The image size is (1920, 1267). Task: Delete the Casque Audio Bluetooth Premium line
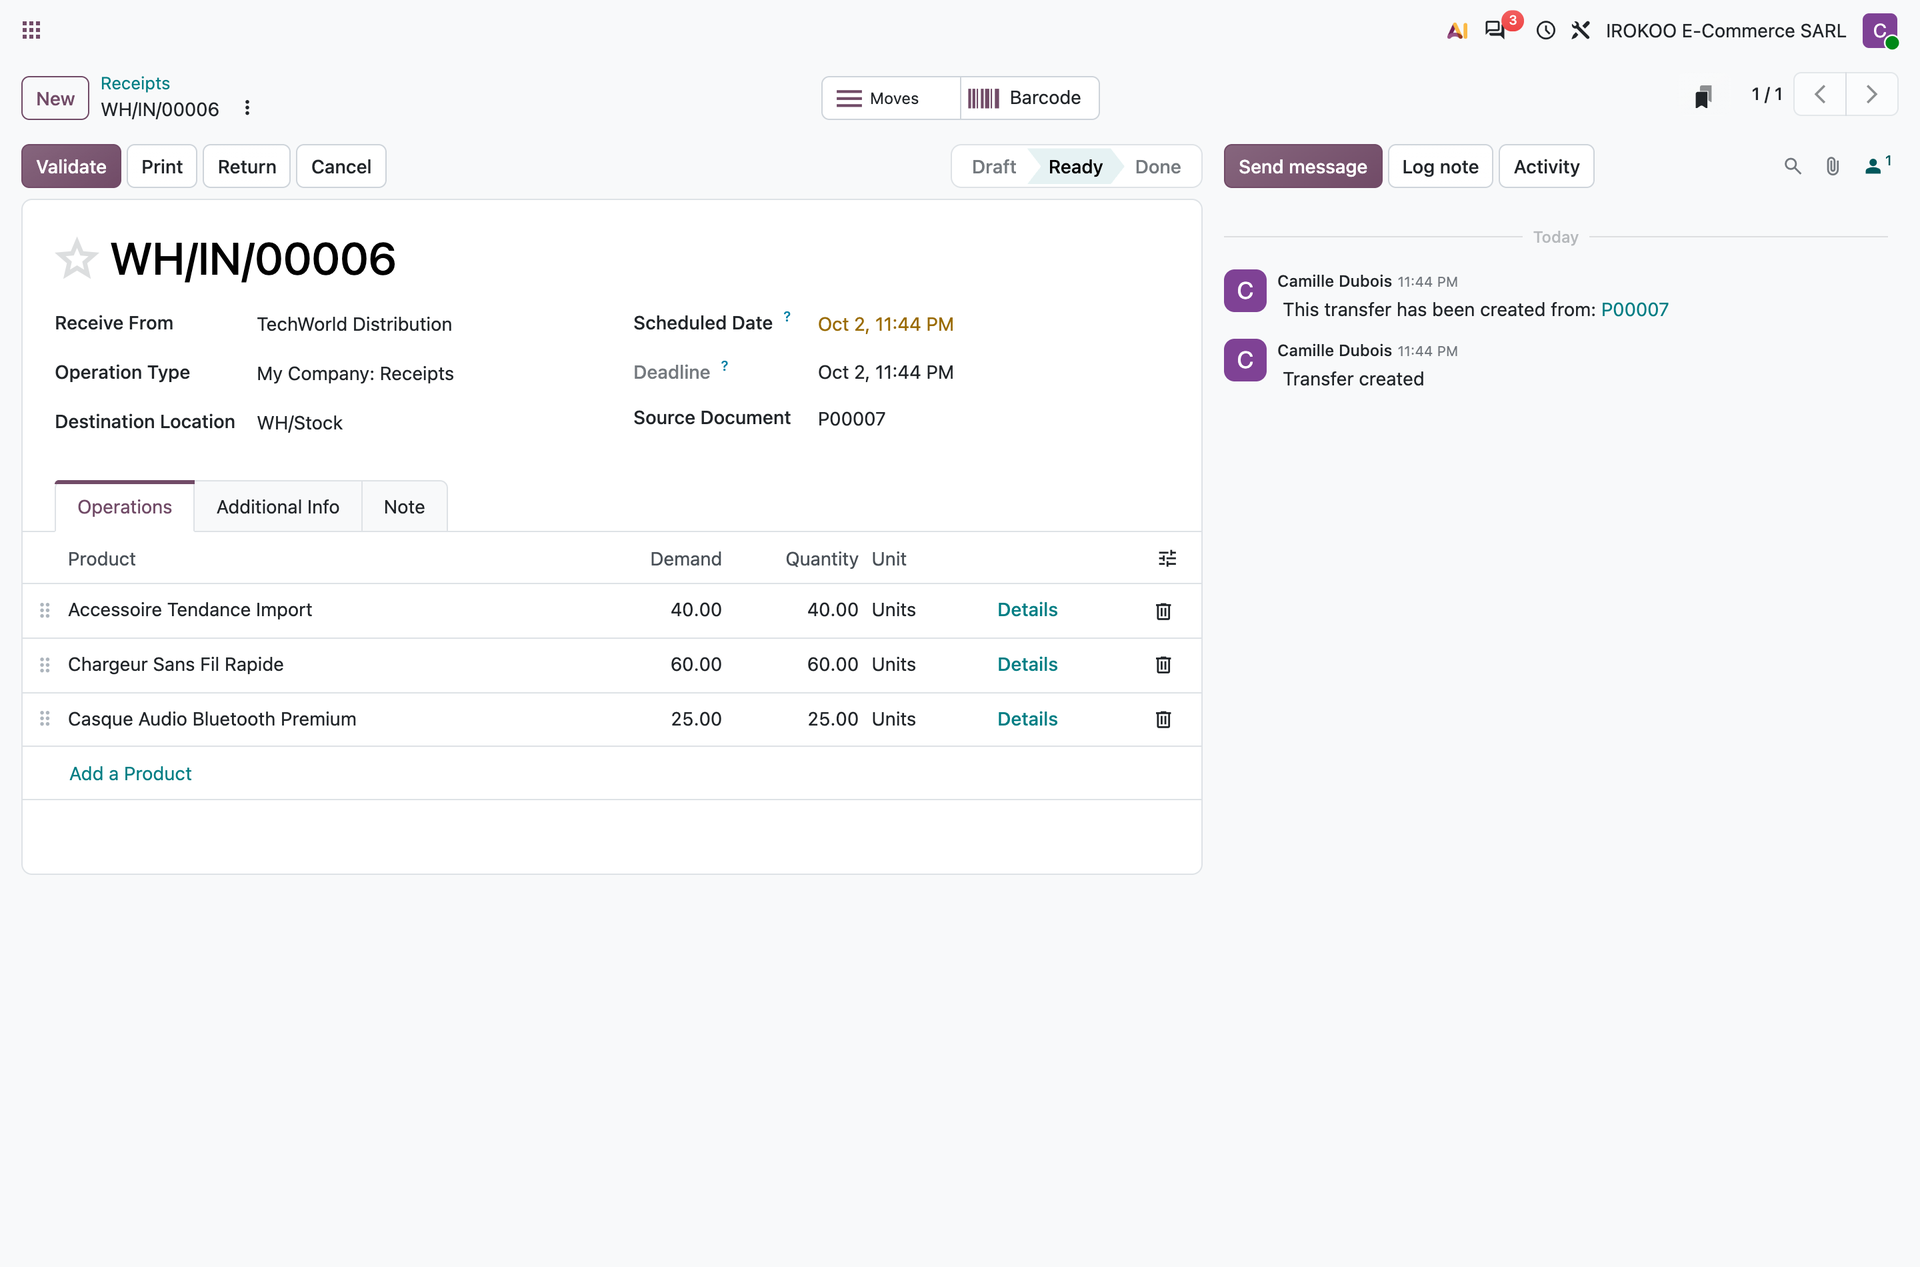[1163, 720]
